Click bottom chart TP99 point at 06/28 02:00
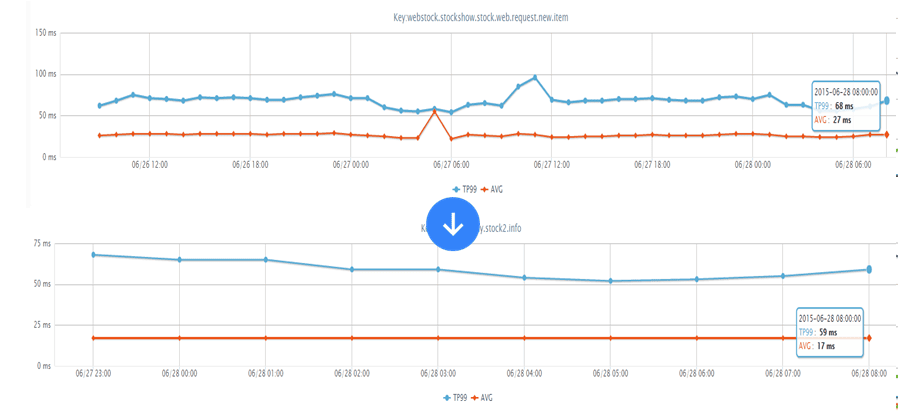The image size is (898, 412). coord(352,269)
